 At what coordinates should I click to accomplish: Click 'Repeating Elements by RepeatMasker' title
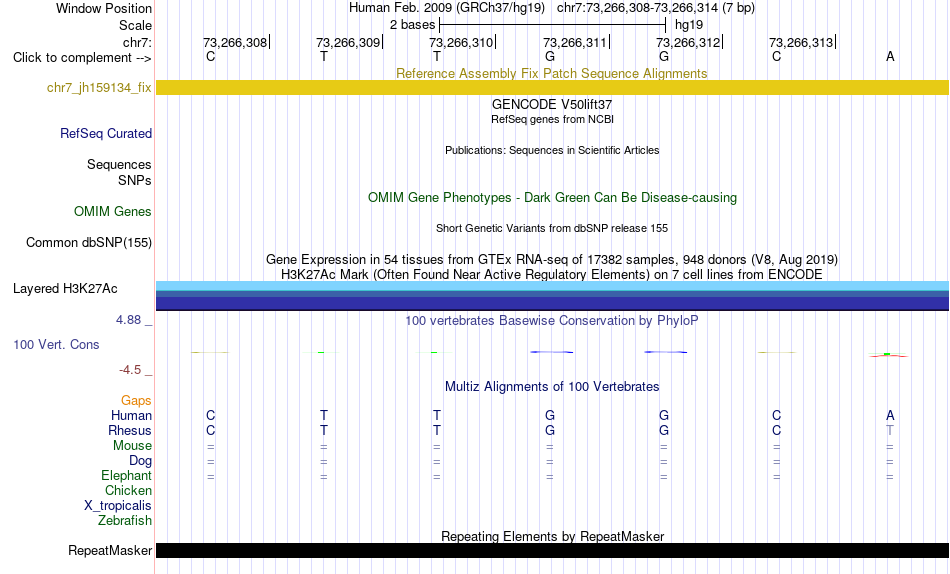[552, 536]
